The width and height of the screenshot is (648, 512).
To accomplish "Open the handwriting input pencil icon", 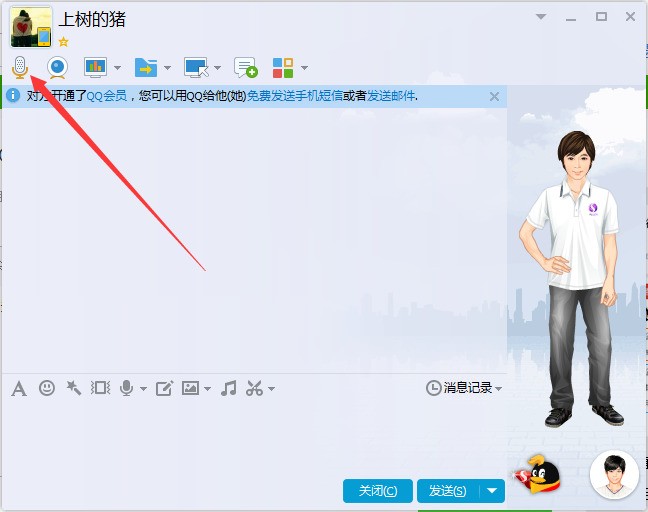I will [164, 388].
